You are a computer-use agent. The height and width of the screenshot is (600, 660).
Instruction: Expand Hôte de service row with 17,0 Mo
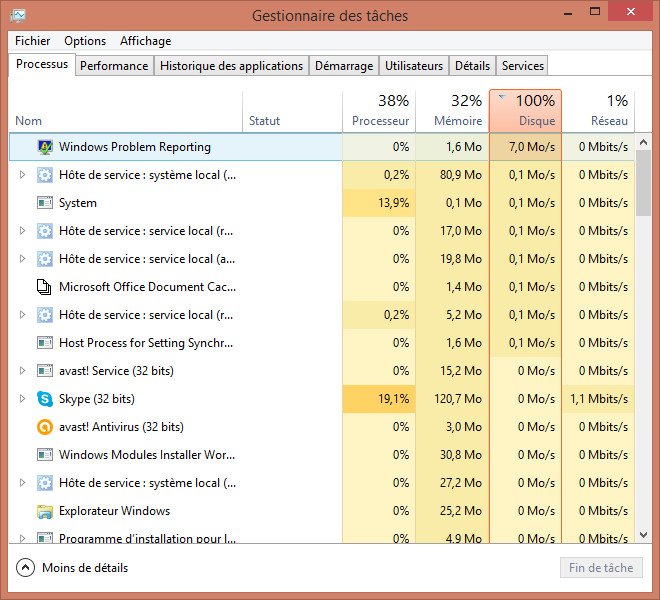(22, 231)
